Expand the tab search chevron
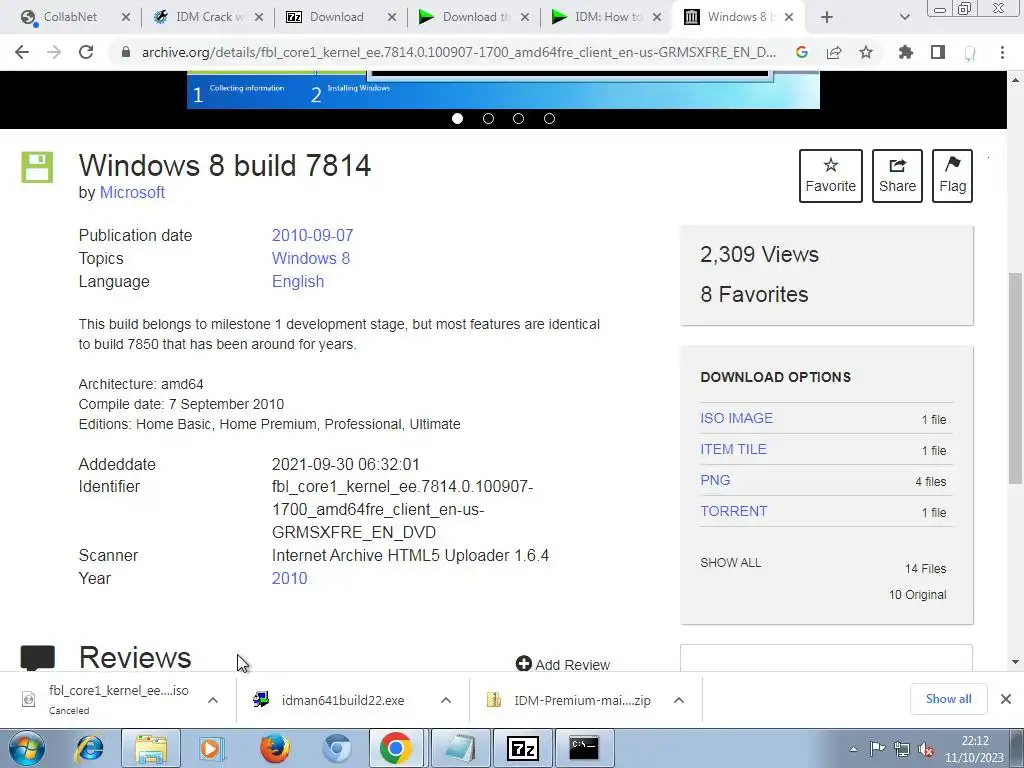 coord(904,17)
